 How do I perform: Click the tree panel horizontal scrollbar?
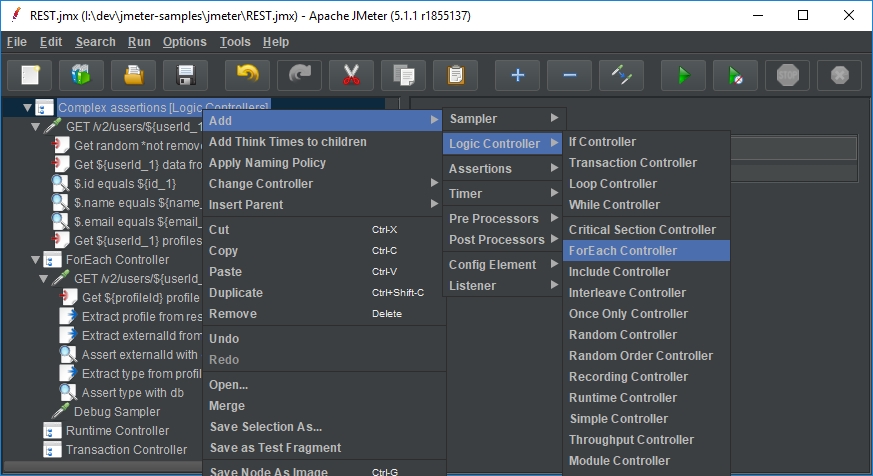[103, 466]
